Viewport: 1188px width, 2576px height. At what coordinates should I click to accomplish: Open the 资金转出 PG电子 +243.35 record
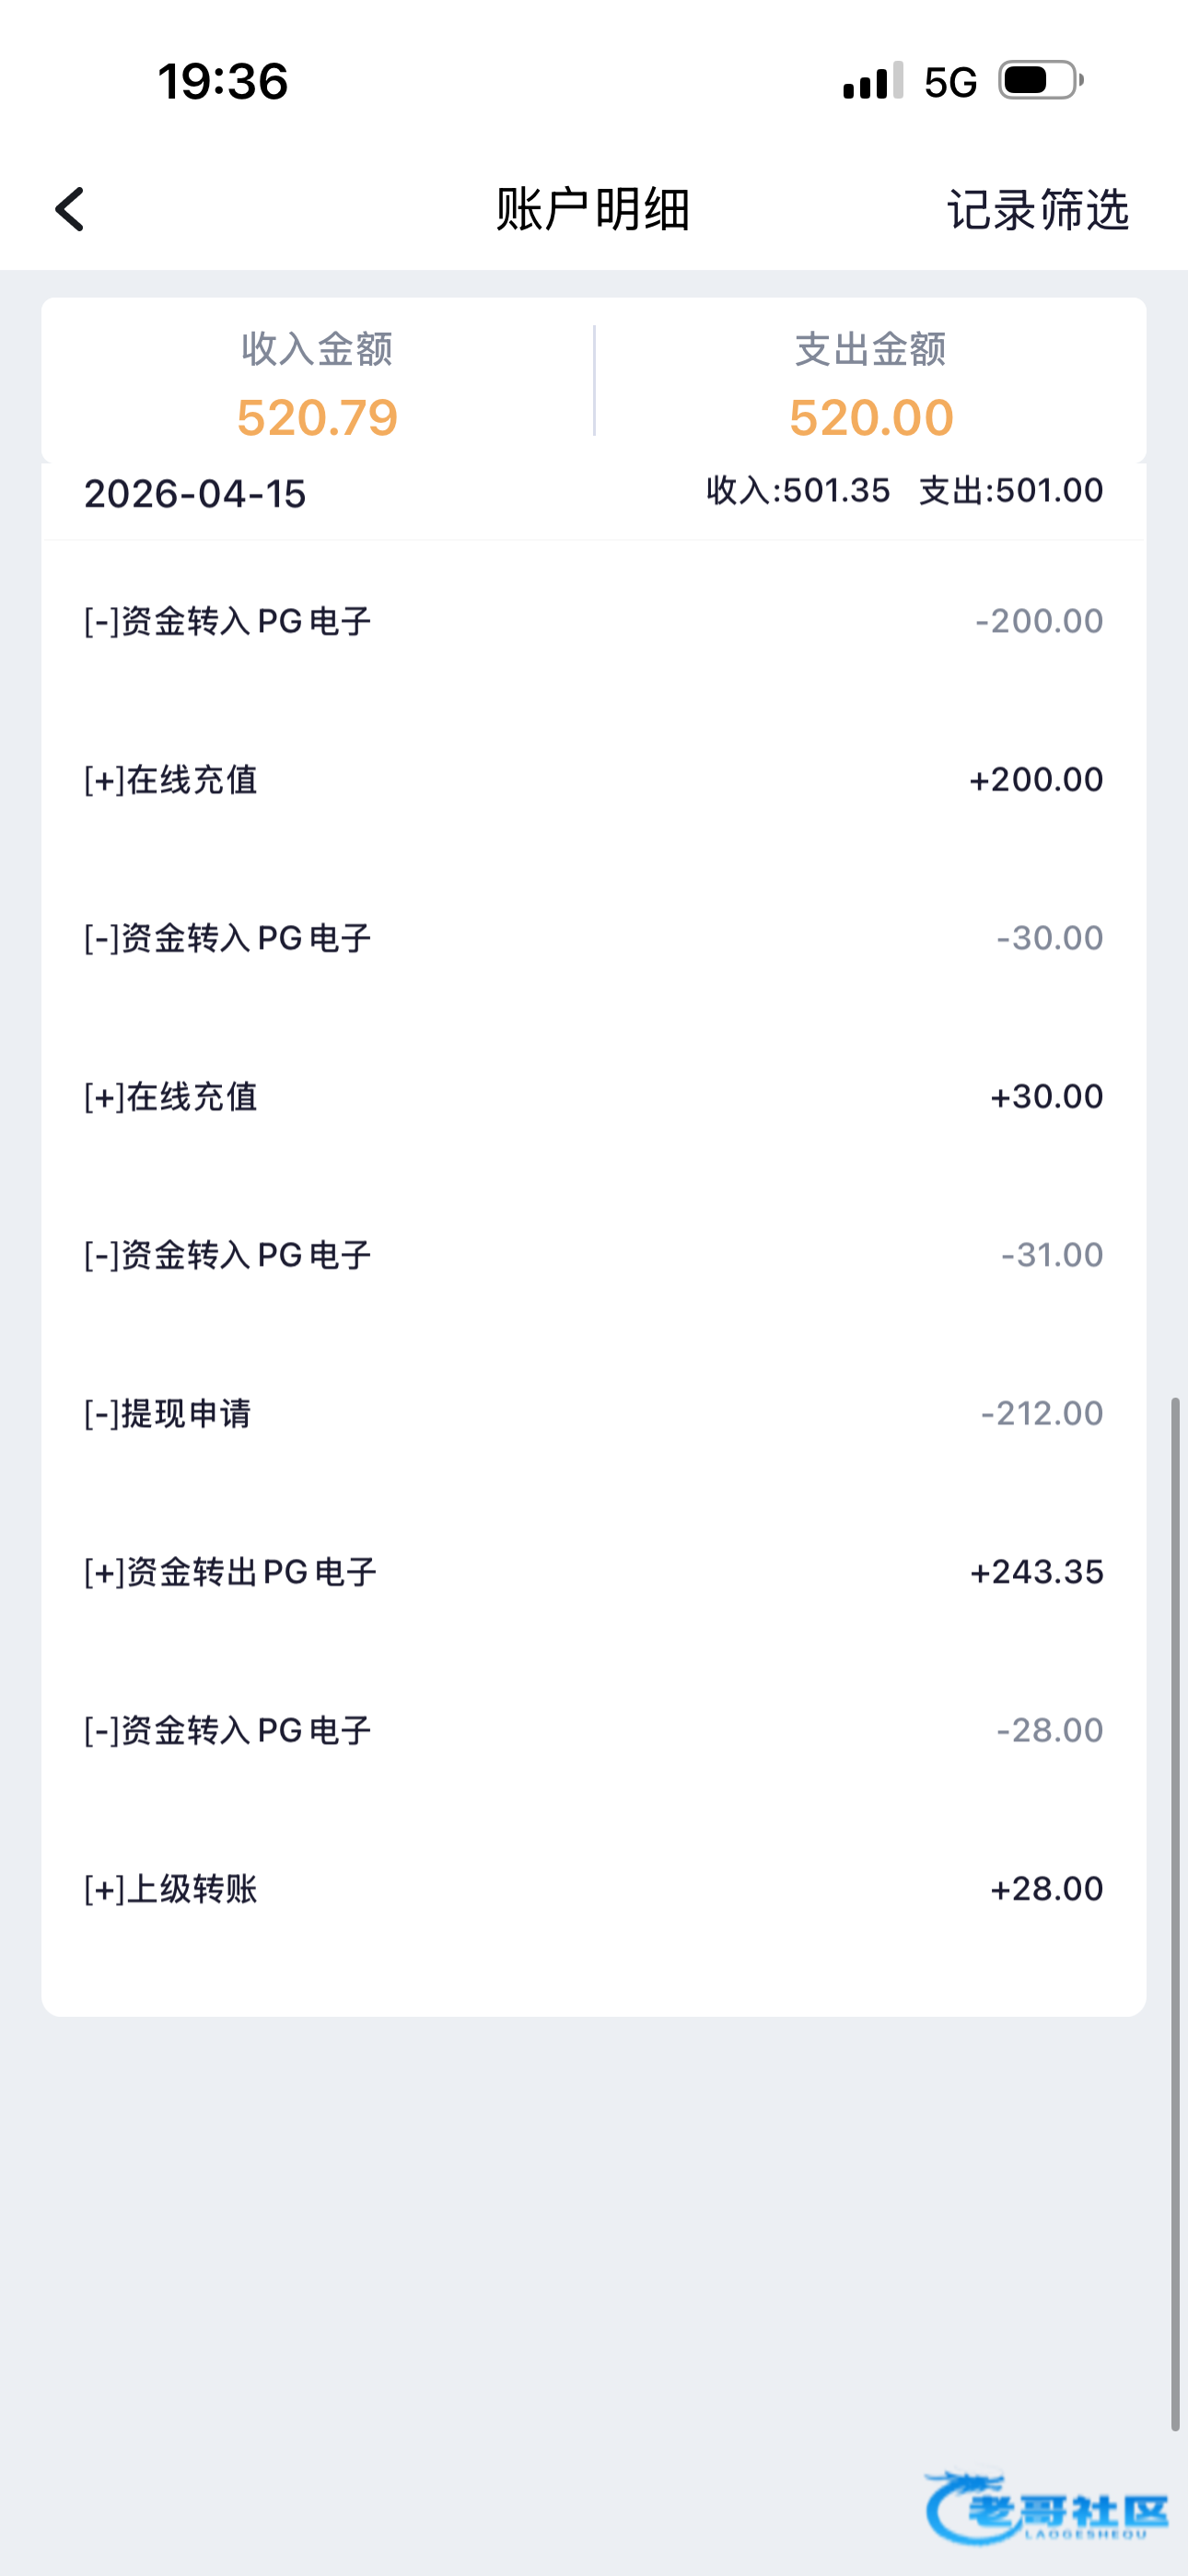594,1572
